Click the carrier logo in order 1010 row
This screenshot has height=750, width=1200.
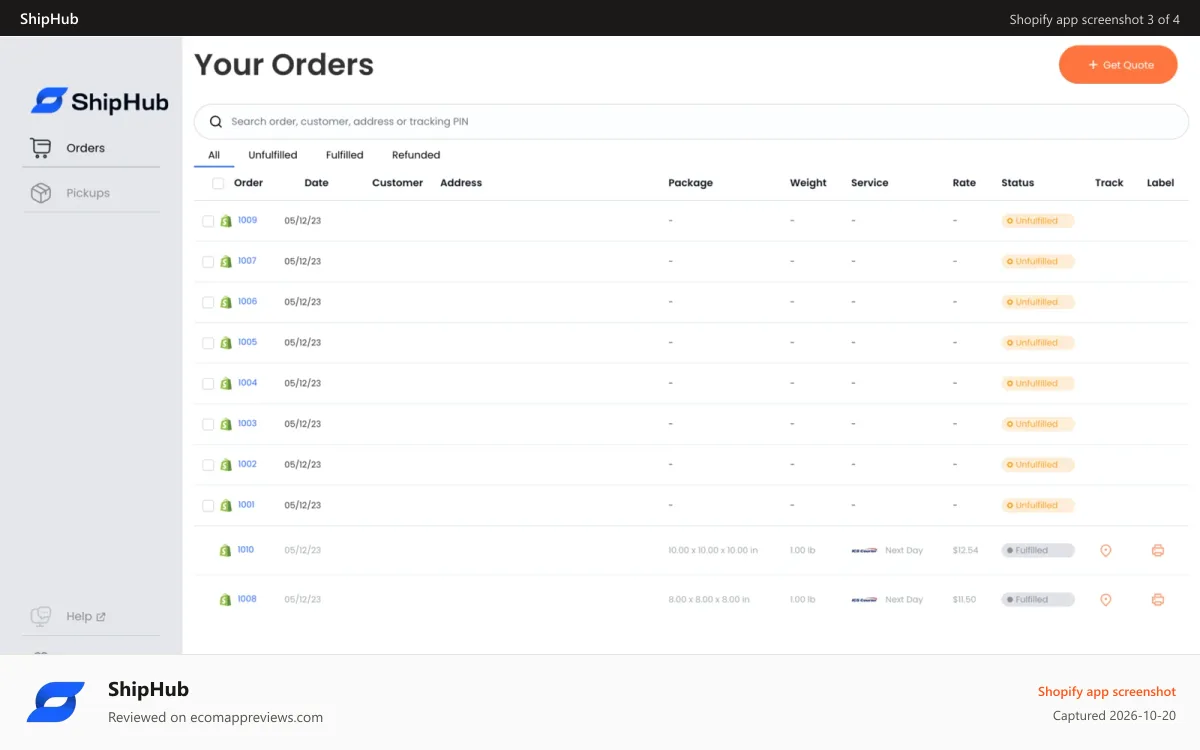[864, 550]
